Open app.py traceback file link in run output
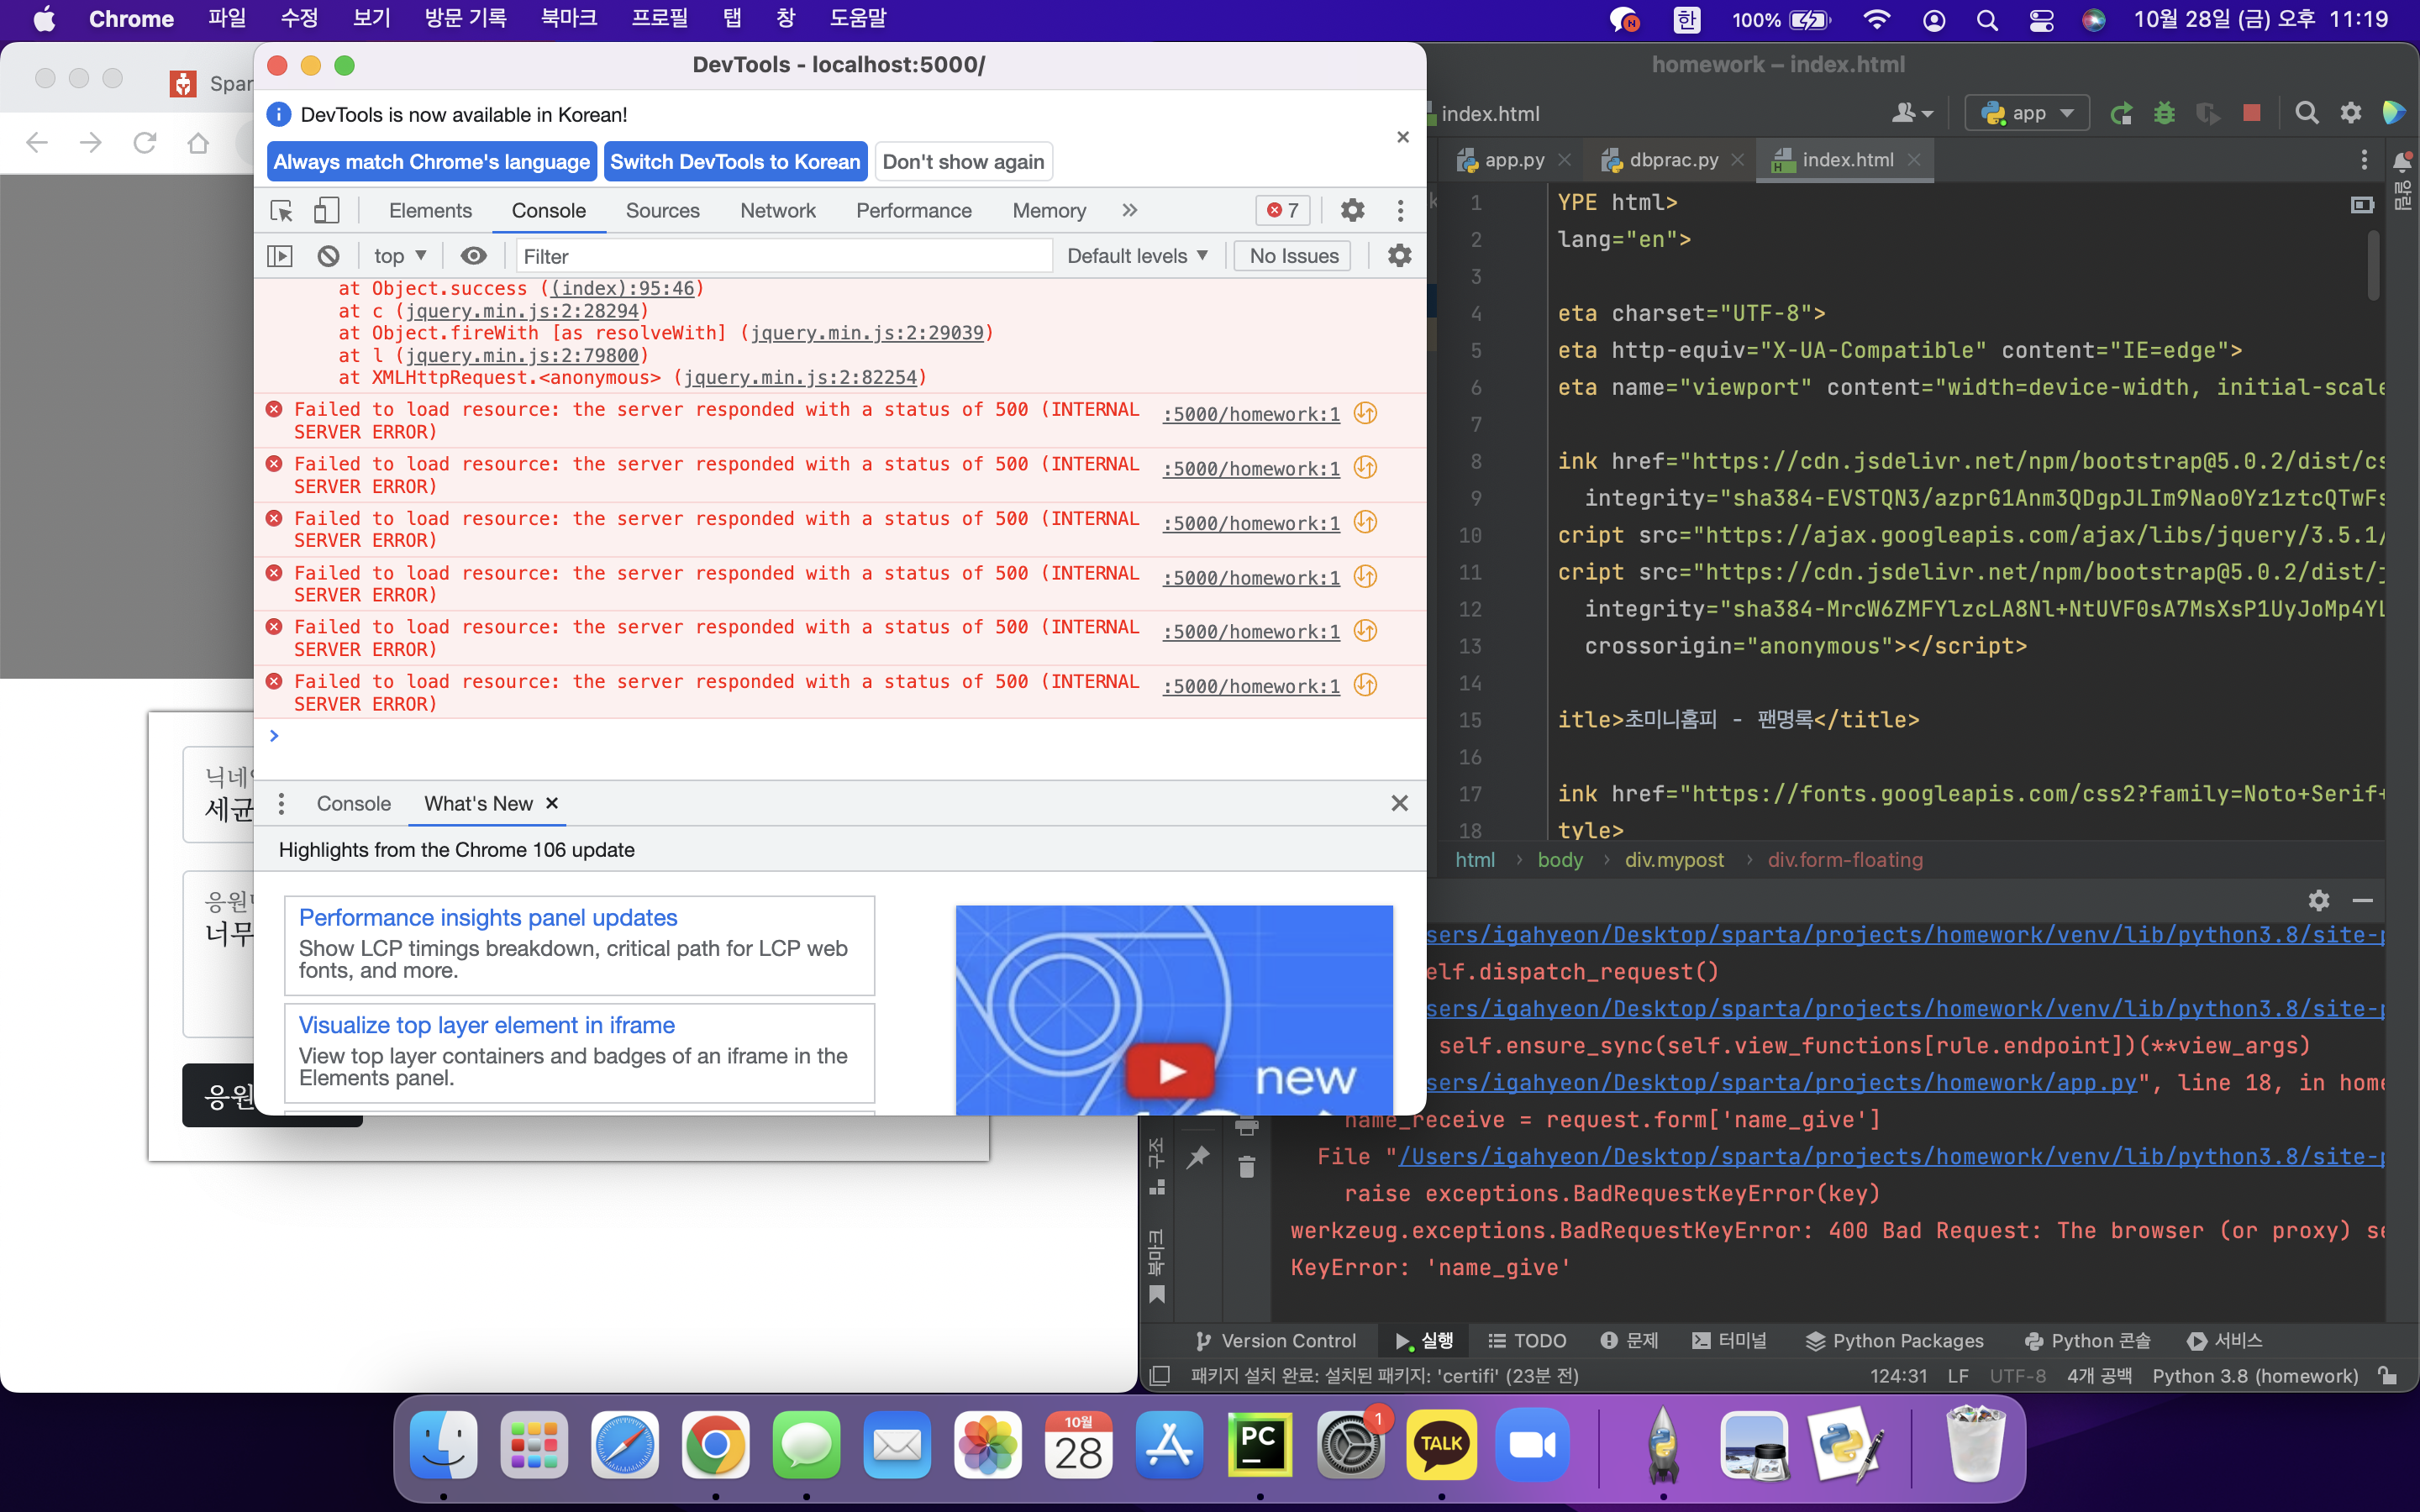 click(x=1781, y=1082)
